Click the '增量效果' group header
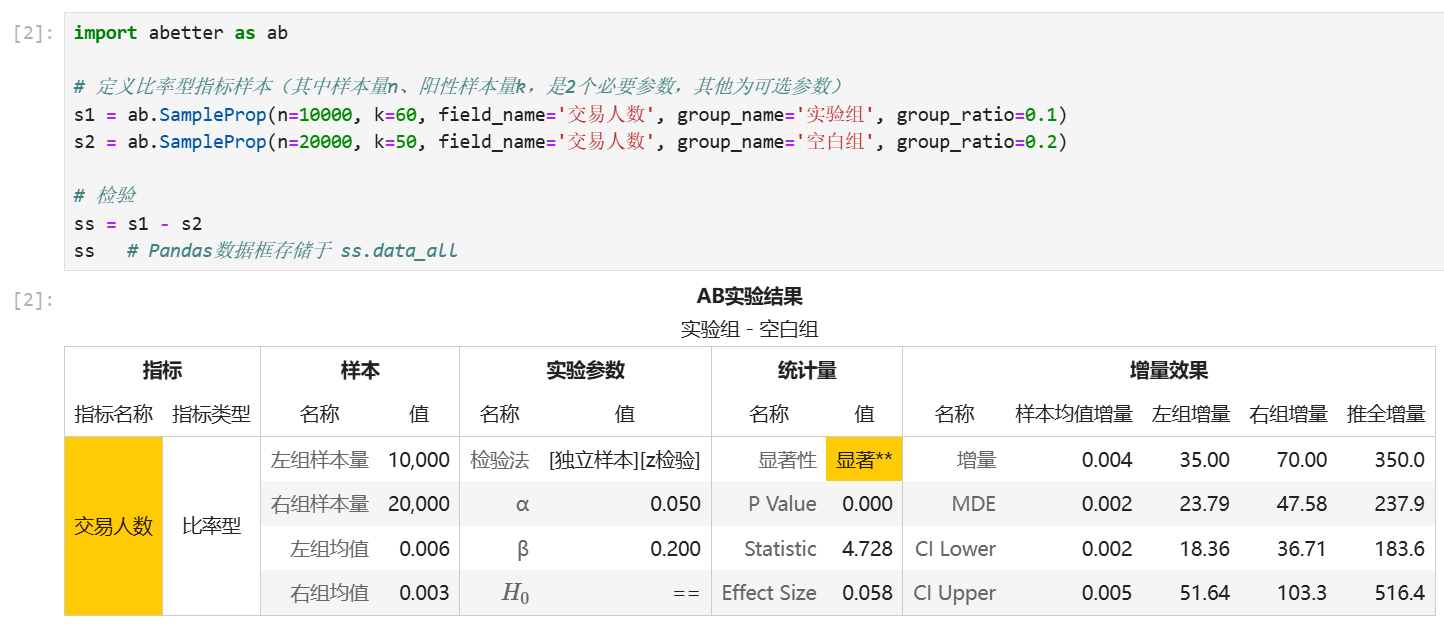Image resolution: width=1444 pixels, height=625 pixels. coord(1168,370)
